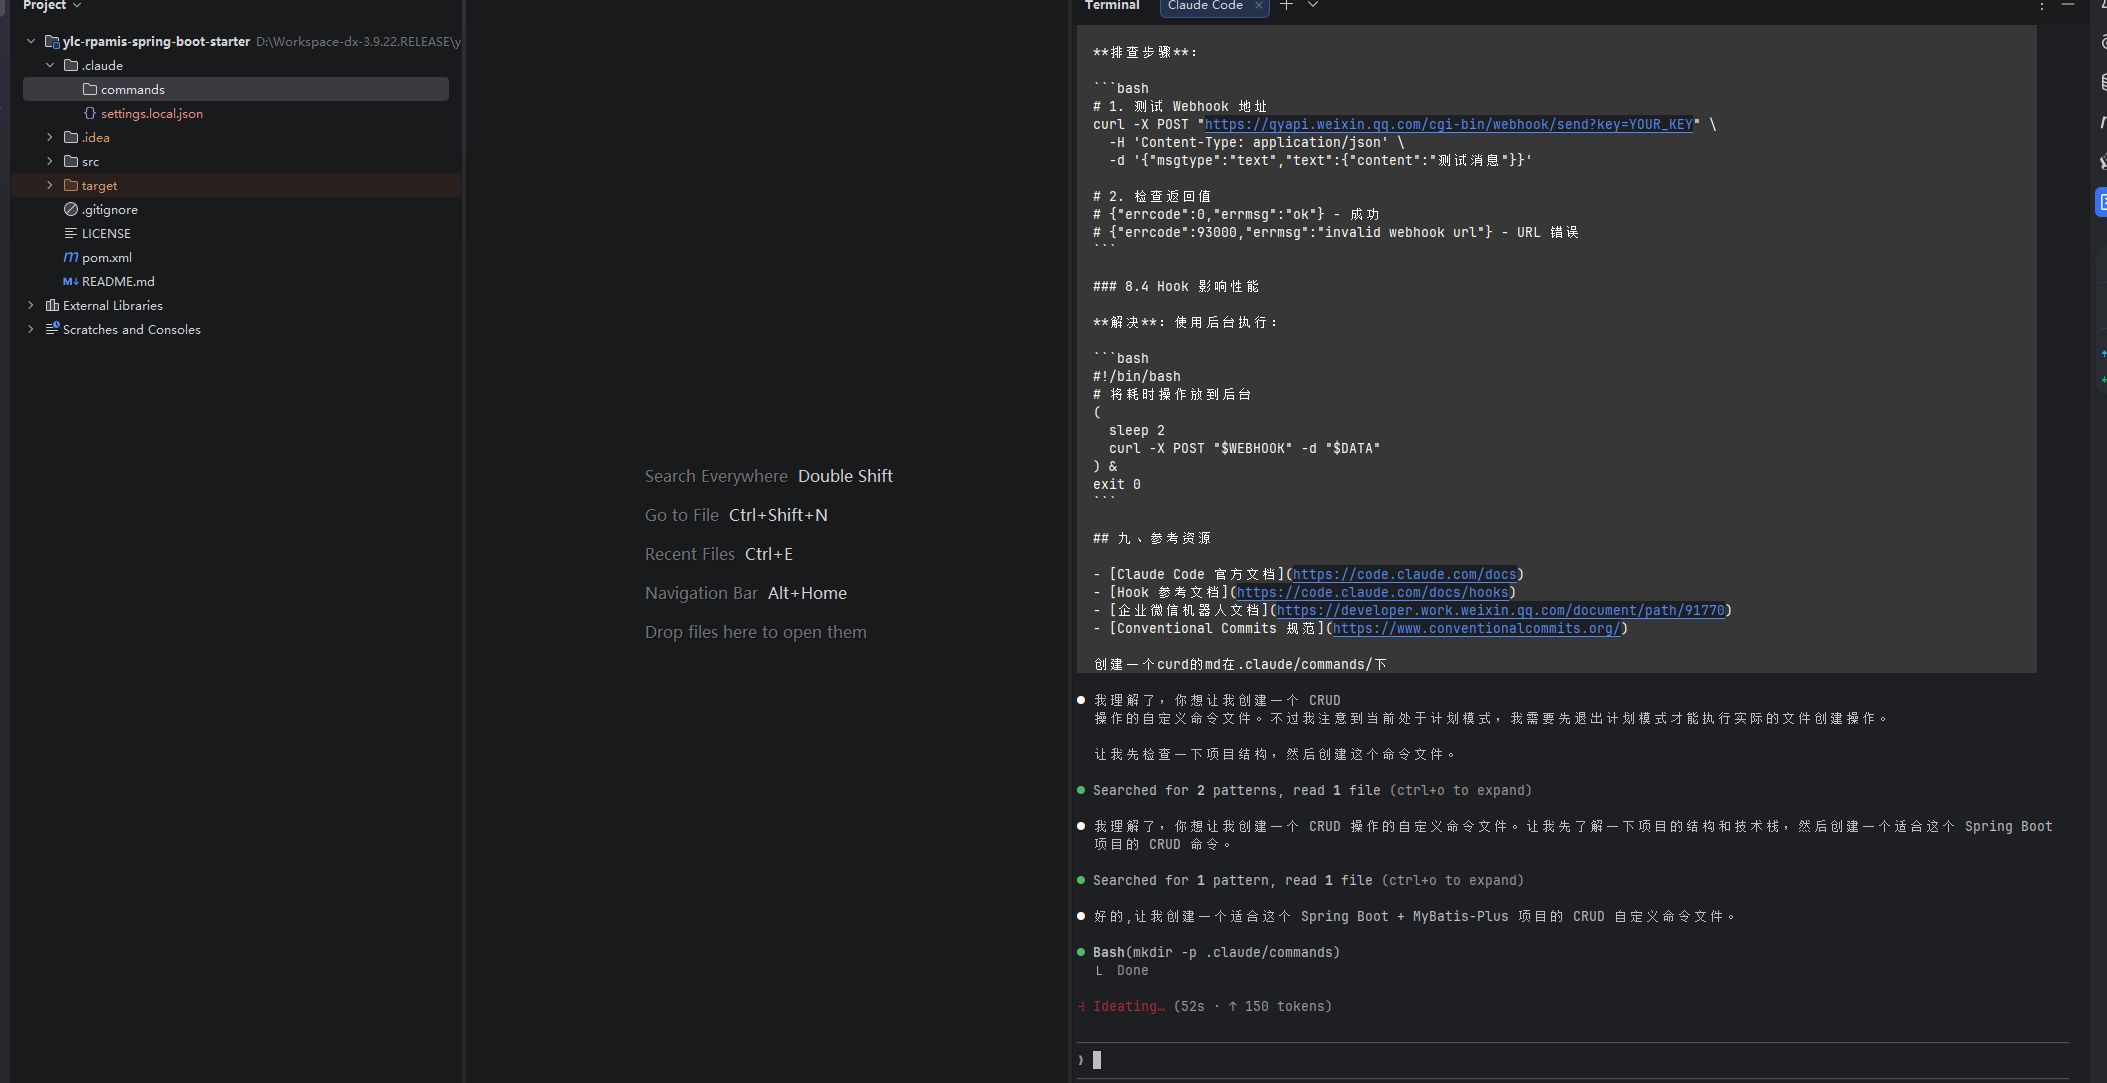Click the .gitignore file icon
This screenshot has width=2107, height=1083.
[71, 209]
